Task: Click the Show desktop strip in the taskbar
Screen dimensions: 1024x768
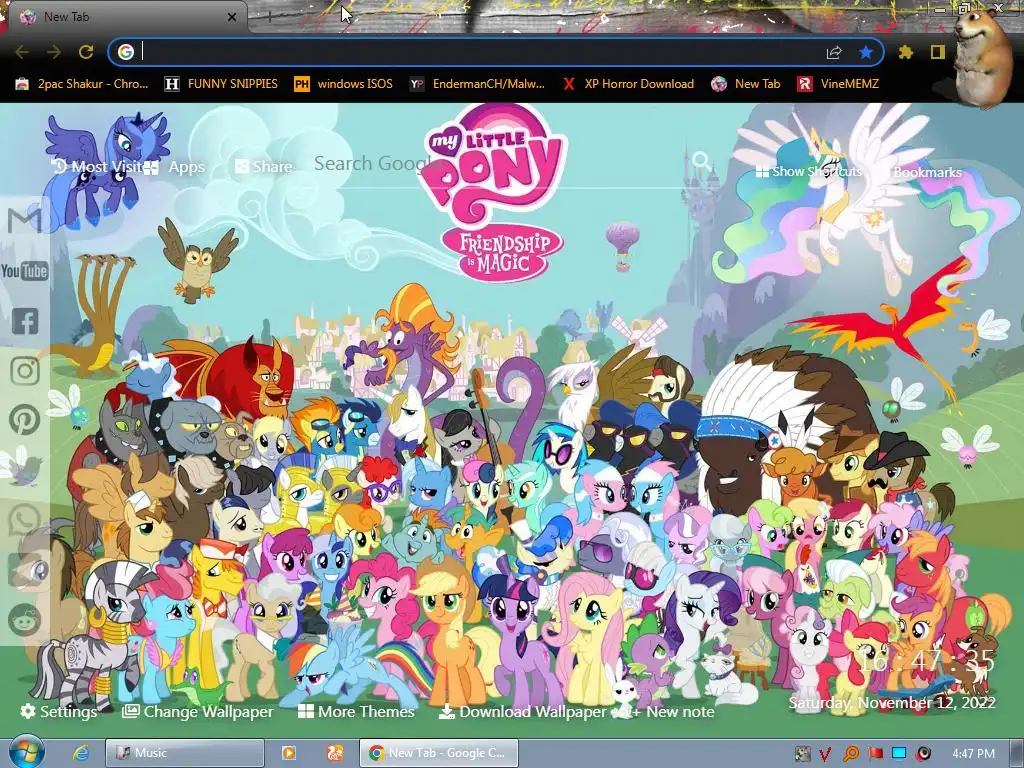Action: click(1017, 753)
